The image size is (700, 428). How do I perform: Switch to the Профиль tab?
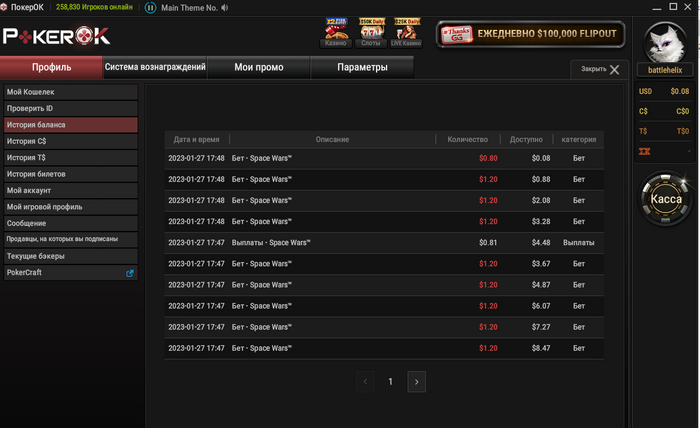(x=51, y=67)
